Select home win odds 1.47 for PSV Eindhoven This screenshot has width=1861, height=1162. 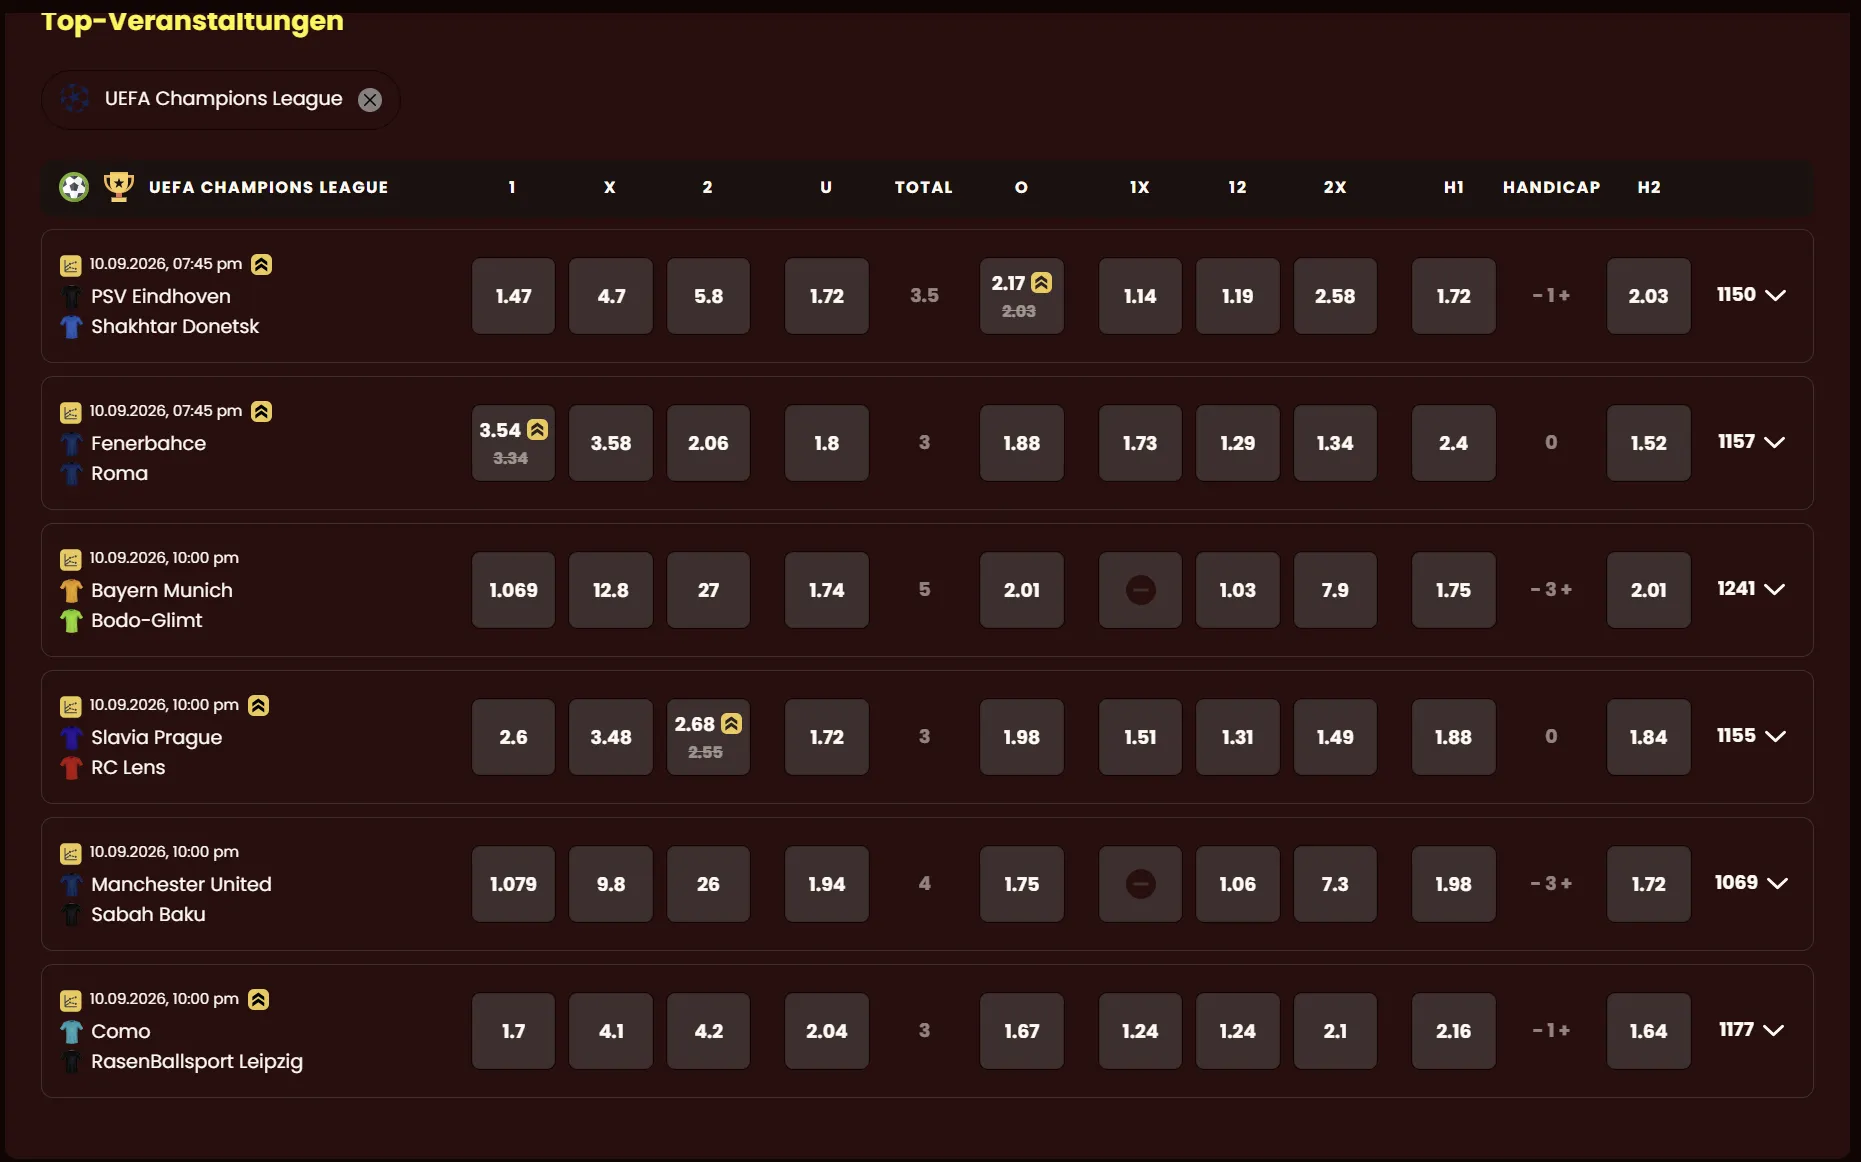coord(513,296)
